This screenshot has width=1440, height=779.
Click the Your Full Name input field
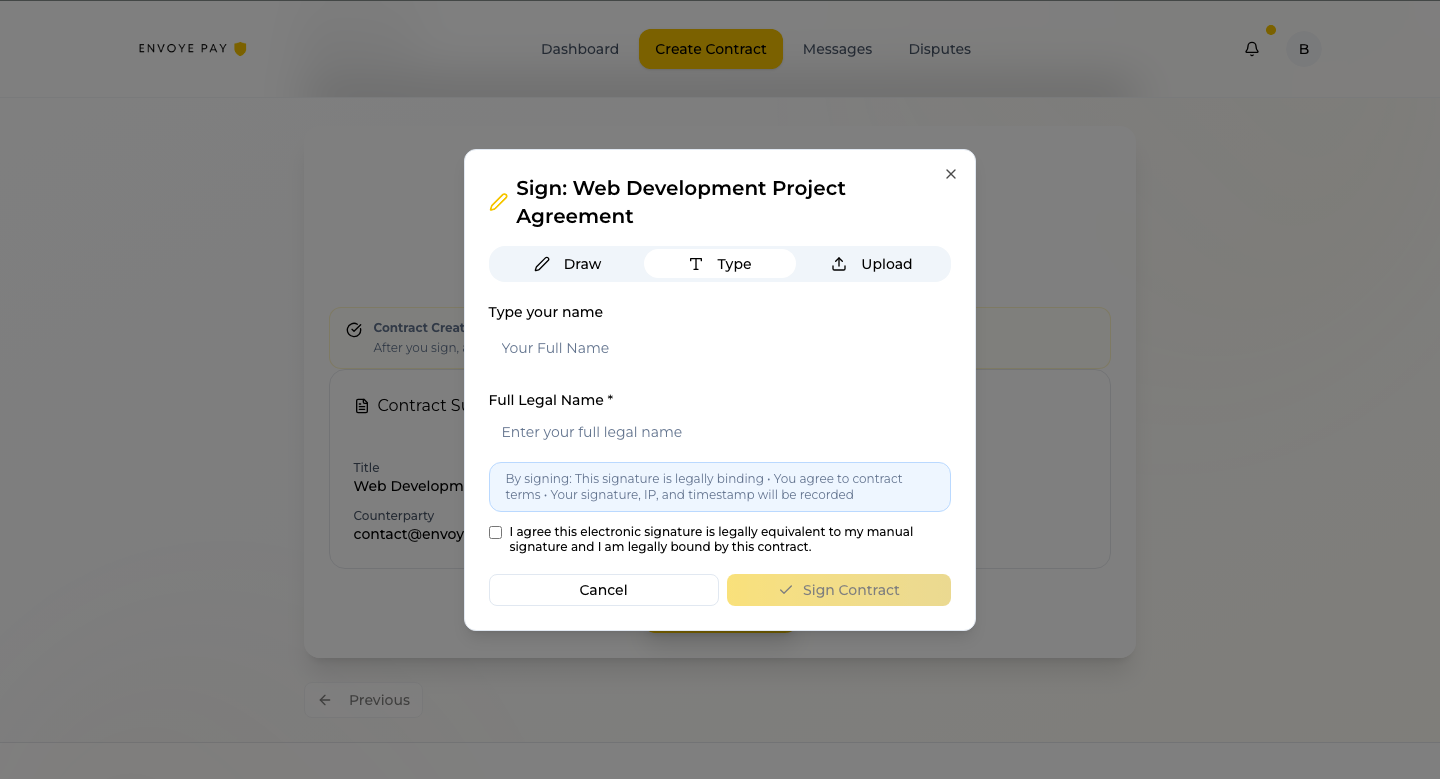(719, 347)
